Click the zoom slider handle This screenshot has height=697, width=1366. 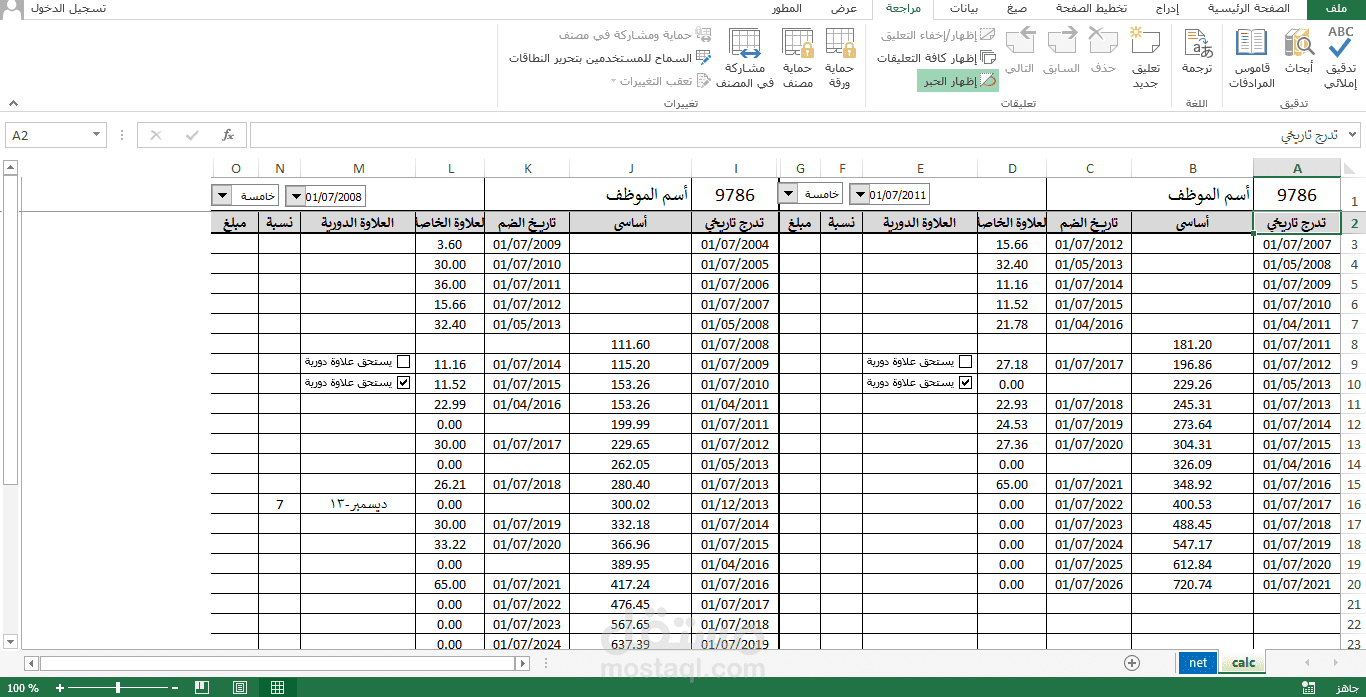pos(118,688)
